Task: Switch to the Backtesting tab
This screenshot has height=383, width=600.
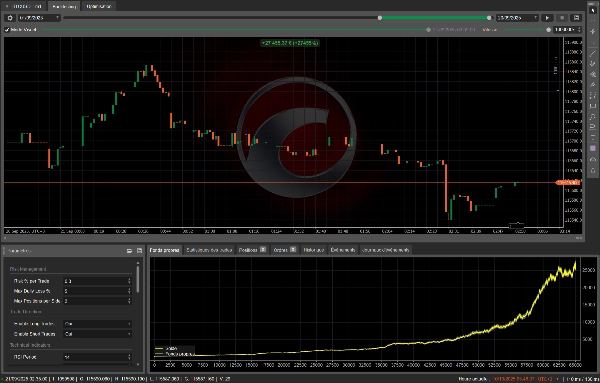Action: pos(64,6)
